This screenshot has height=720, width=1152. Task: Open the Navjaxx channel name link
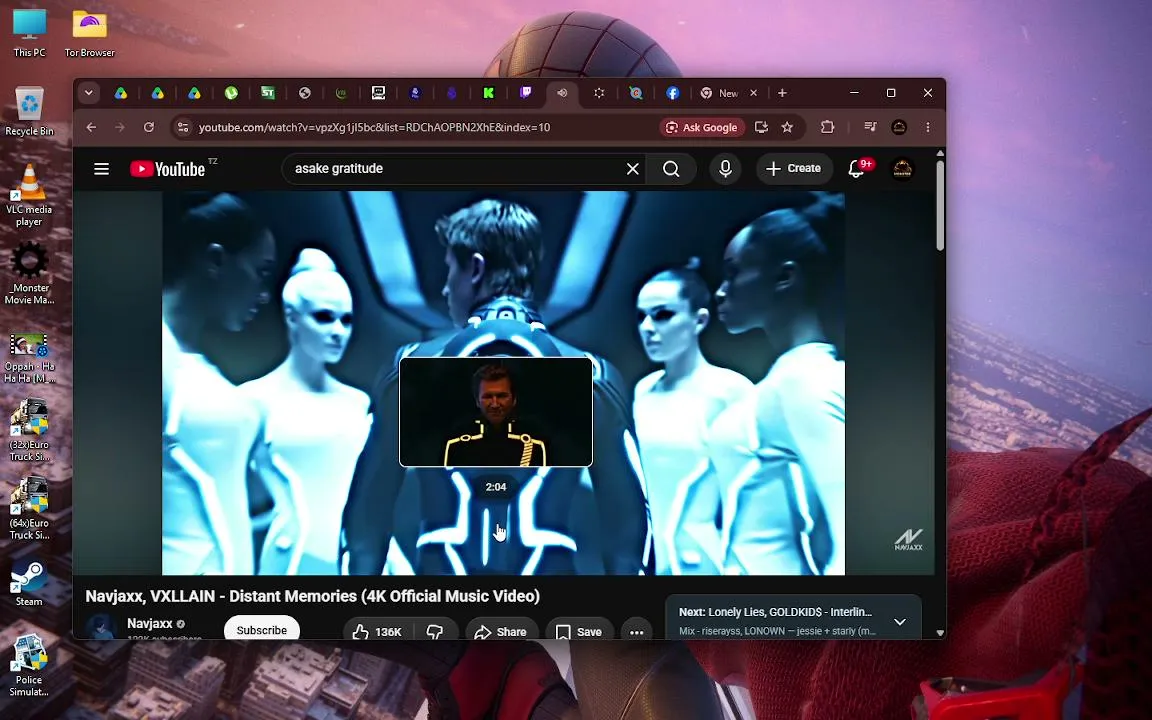click(x=150, y=623)
